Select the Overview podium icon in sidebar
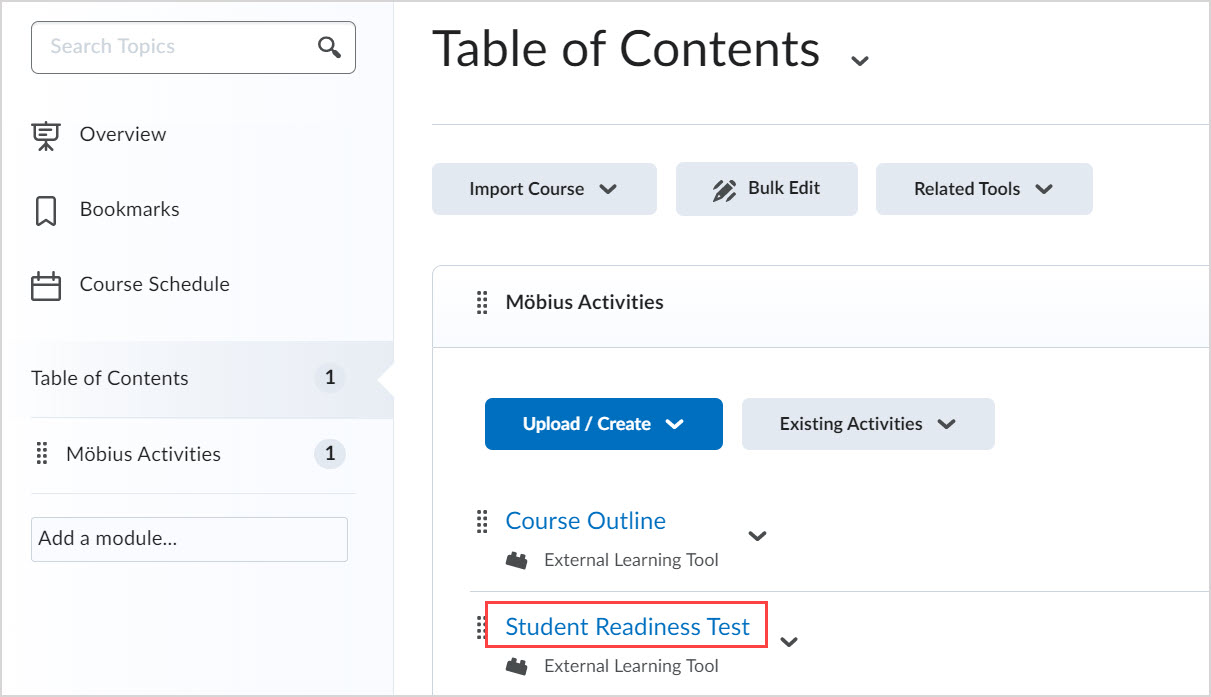 point(46,134)
